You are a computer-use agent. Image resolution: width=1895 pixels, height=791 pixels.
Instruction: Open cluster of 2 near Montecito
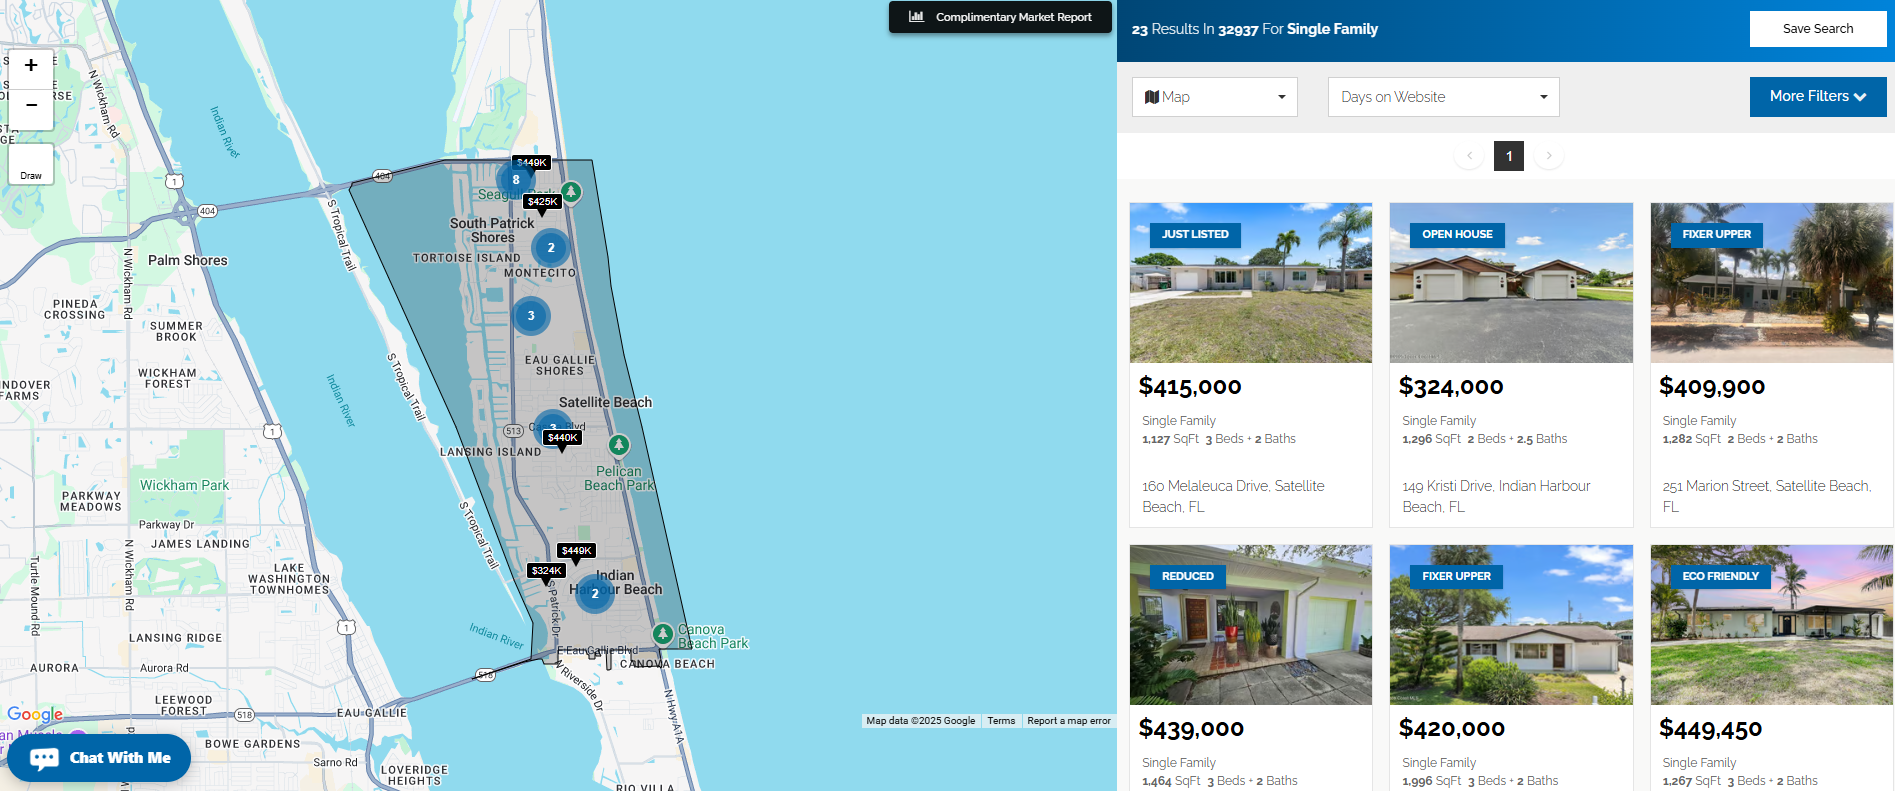(551, 248)
